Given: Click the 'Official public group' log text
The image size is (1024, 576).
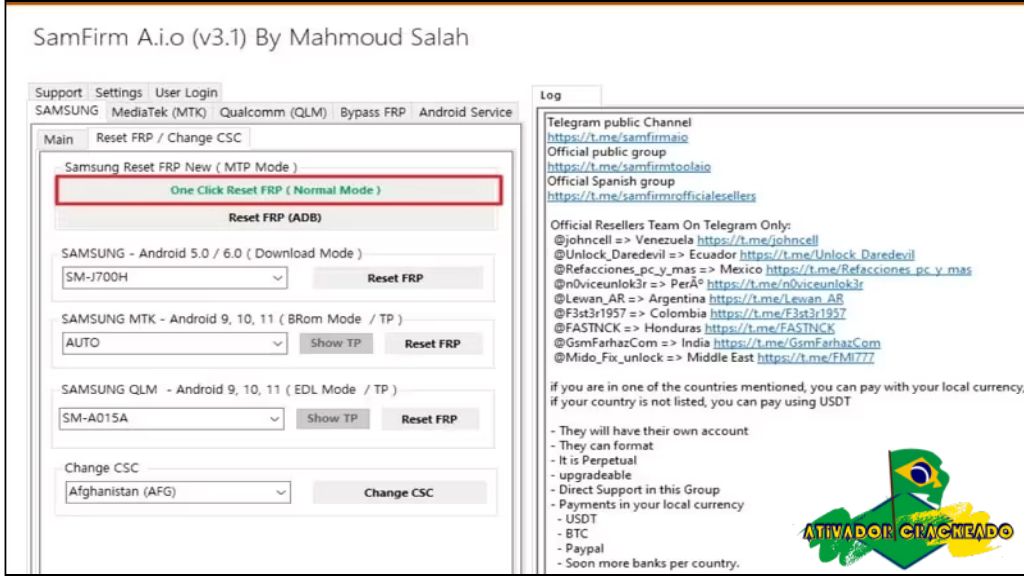Looking at the screenshot, I should click(607, 152).
